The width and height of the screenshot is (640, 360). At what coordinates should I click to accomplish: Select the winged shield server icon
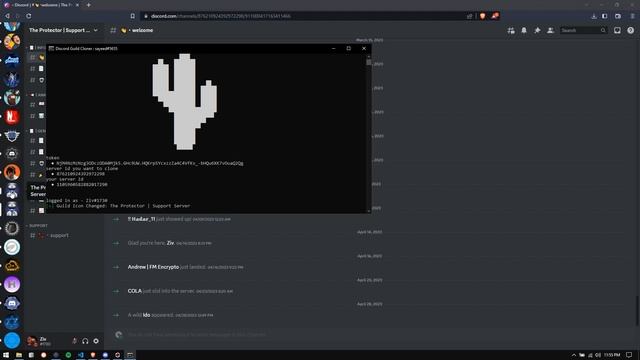[12, 136]
